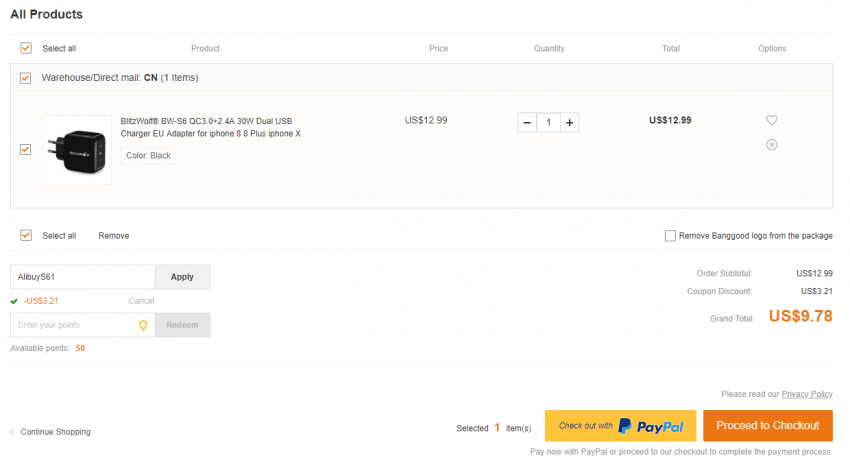The image size is (850, 469).
Task: Click the Options column header
Action: coord(772,49)
